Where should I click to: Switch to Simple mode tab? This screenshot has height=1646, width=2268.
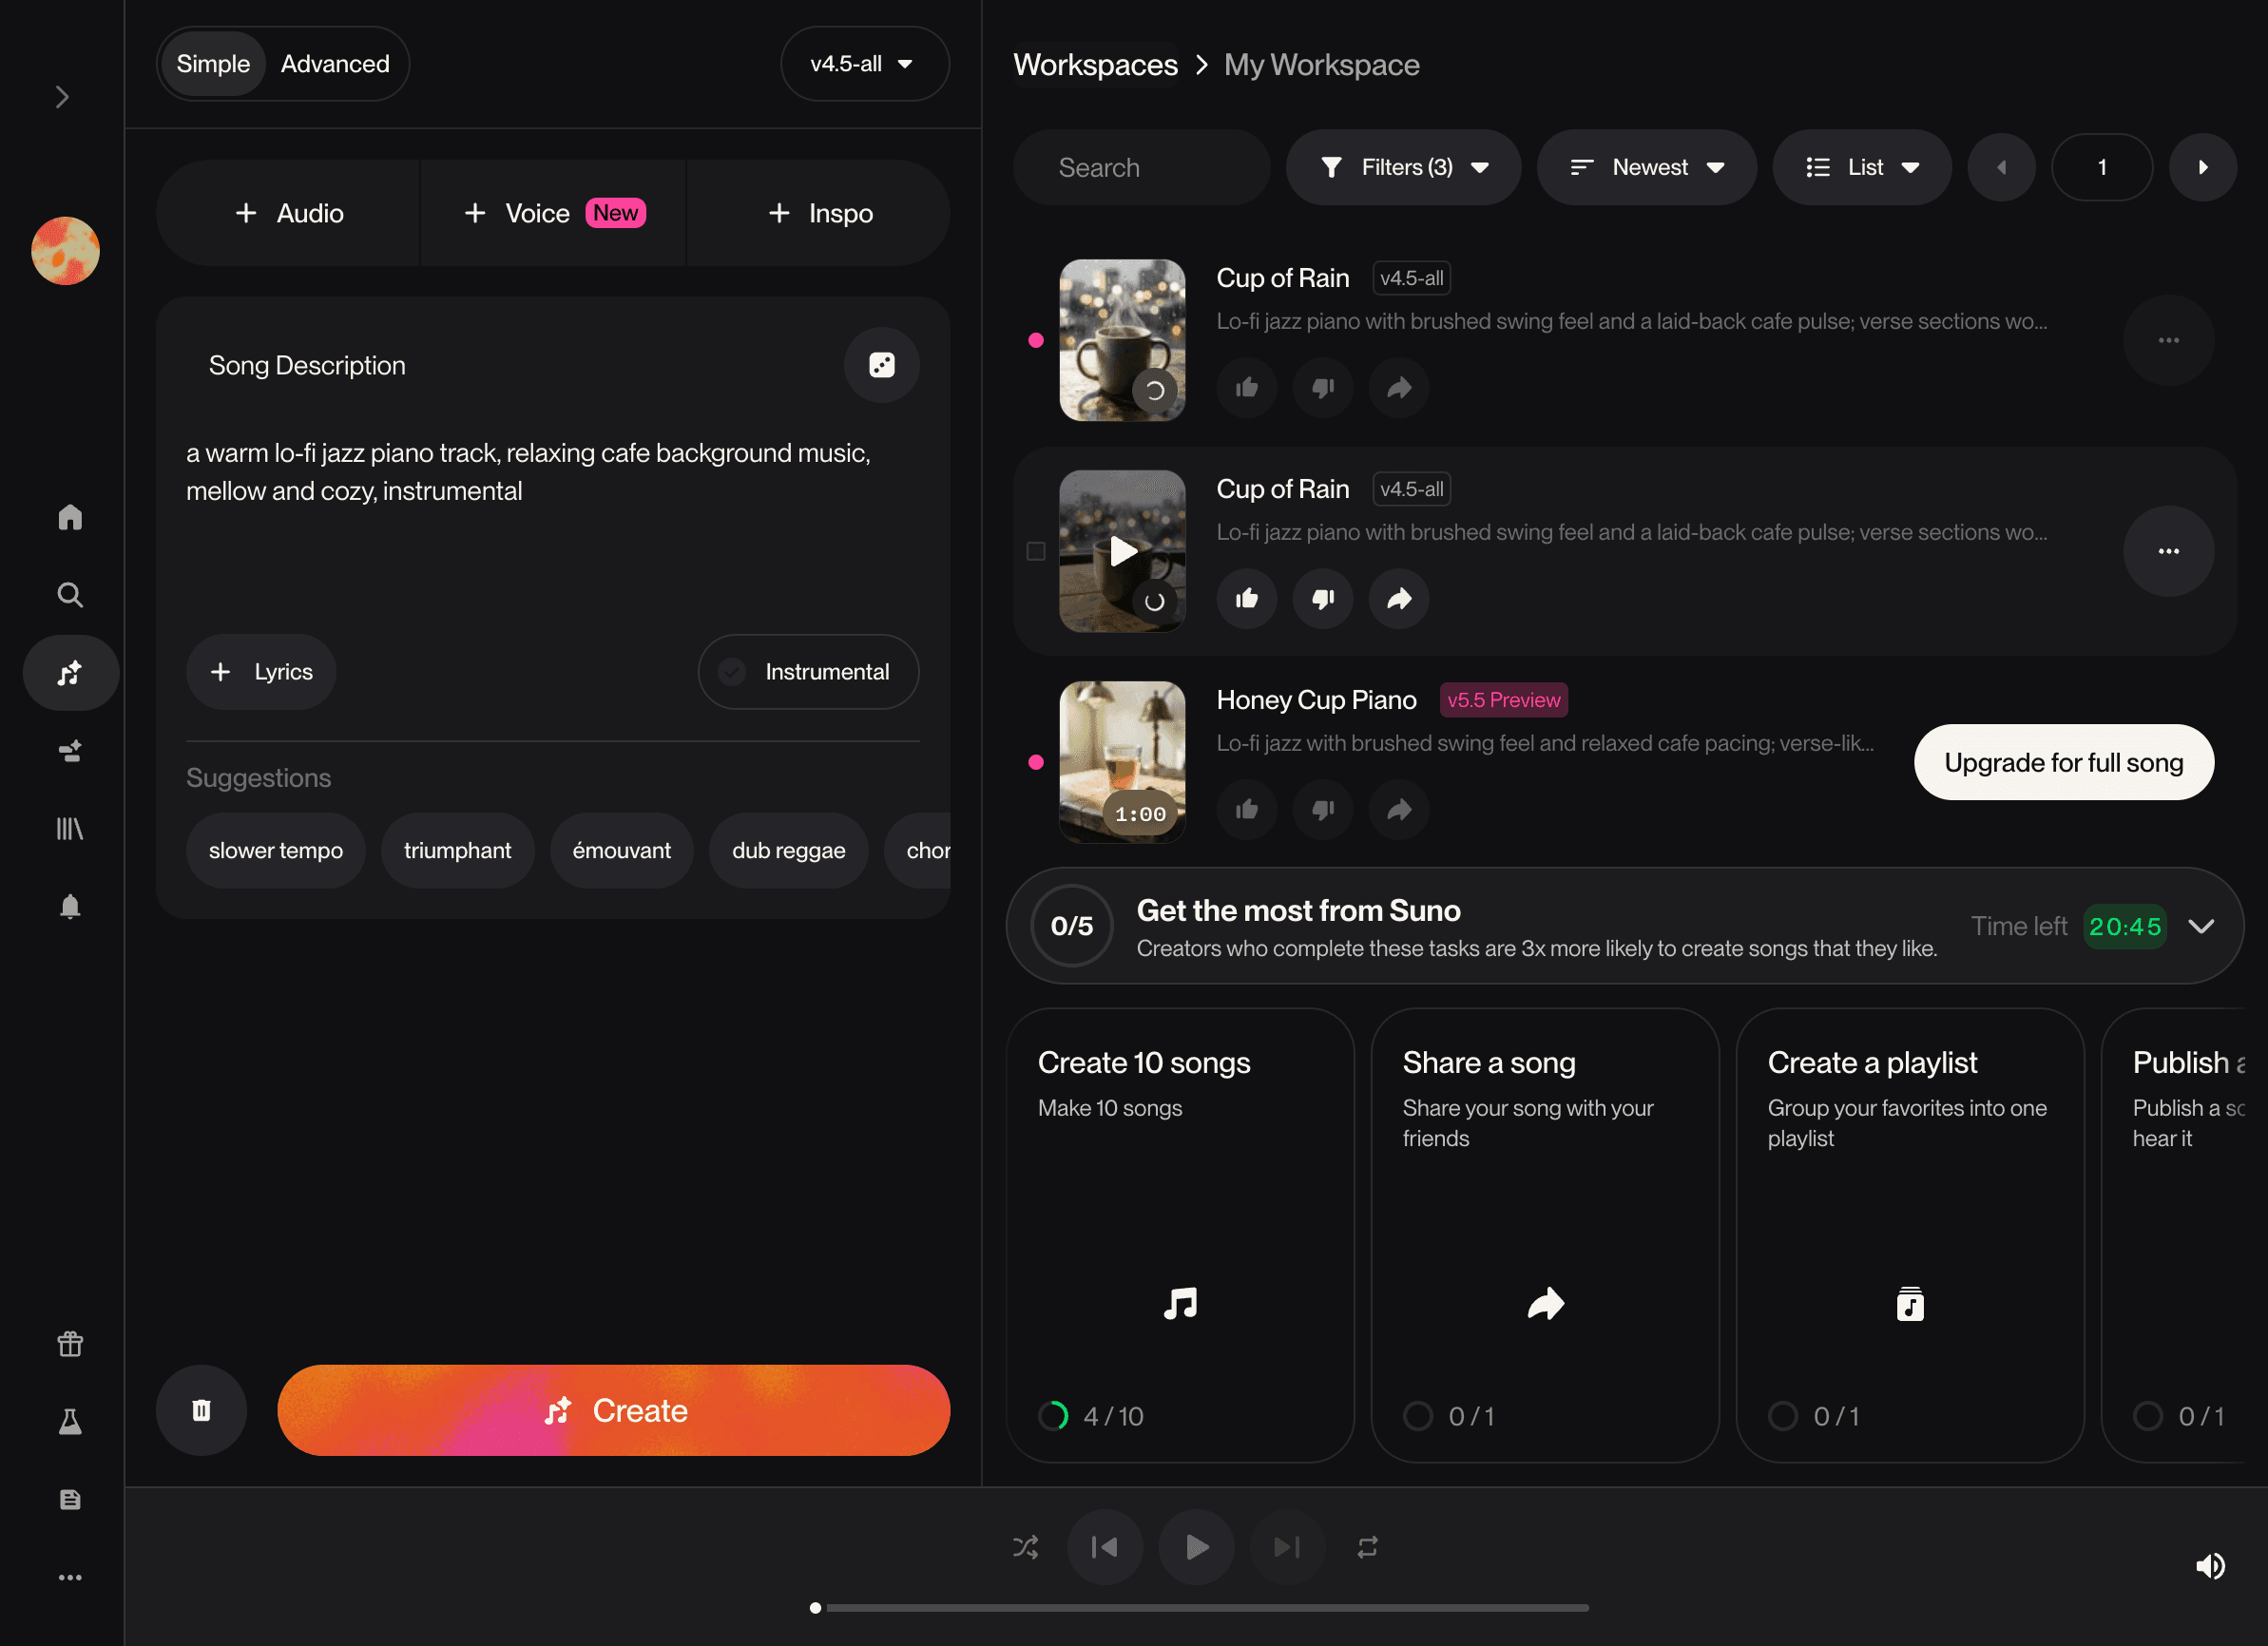(x=213, y=64)
